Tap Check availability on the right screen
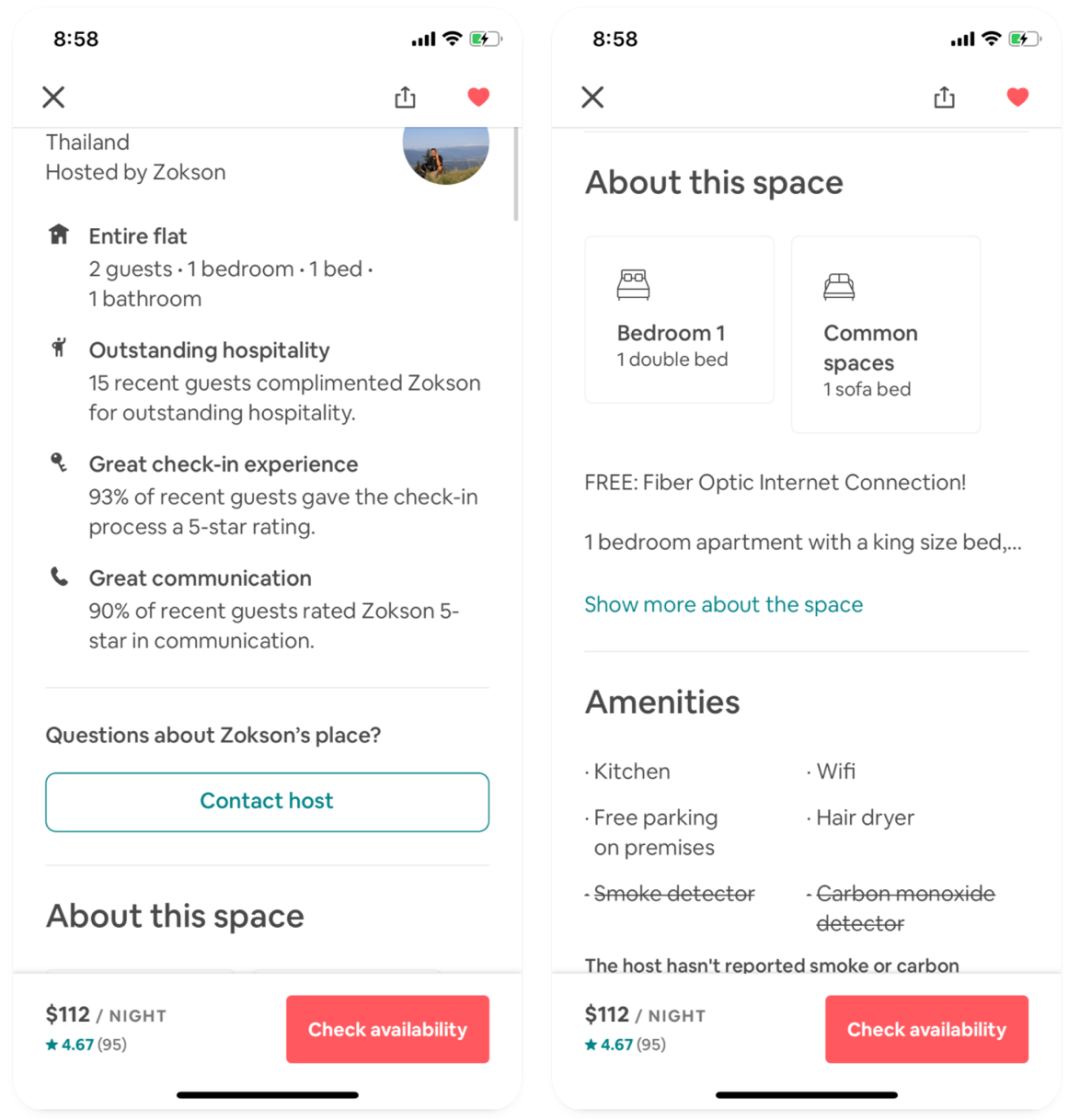 [927, 1029]
